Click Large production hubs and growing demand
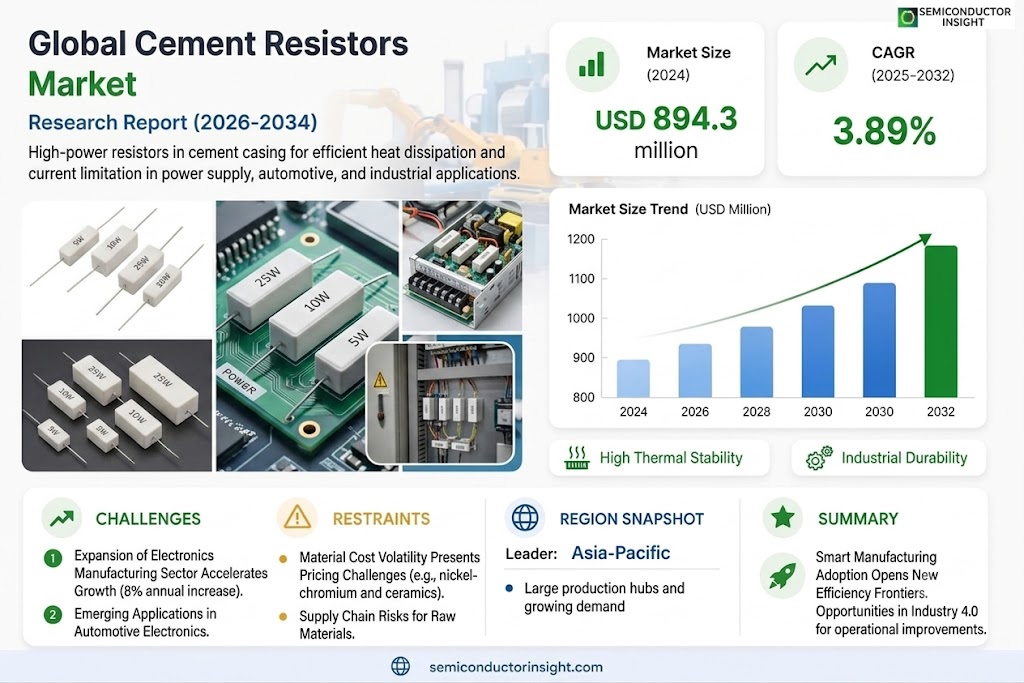This screenshot has width=1024, height=683. click(x=604, y=597)
